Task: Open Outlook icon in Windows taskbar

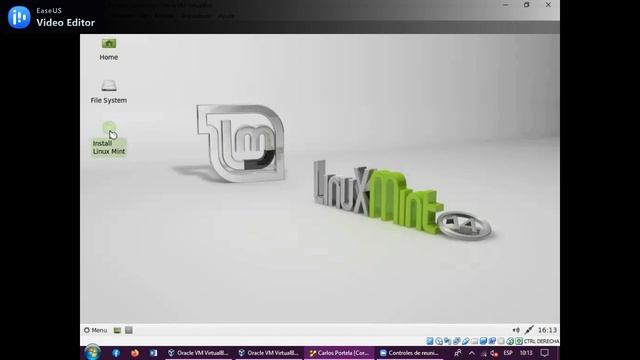Action: [x=153, y=353]
